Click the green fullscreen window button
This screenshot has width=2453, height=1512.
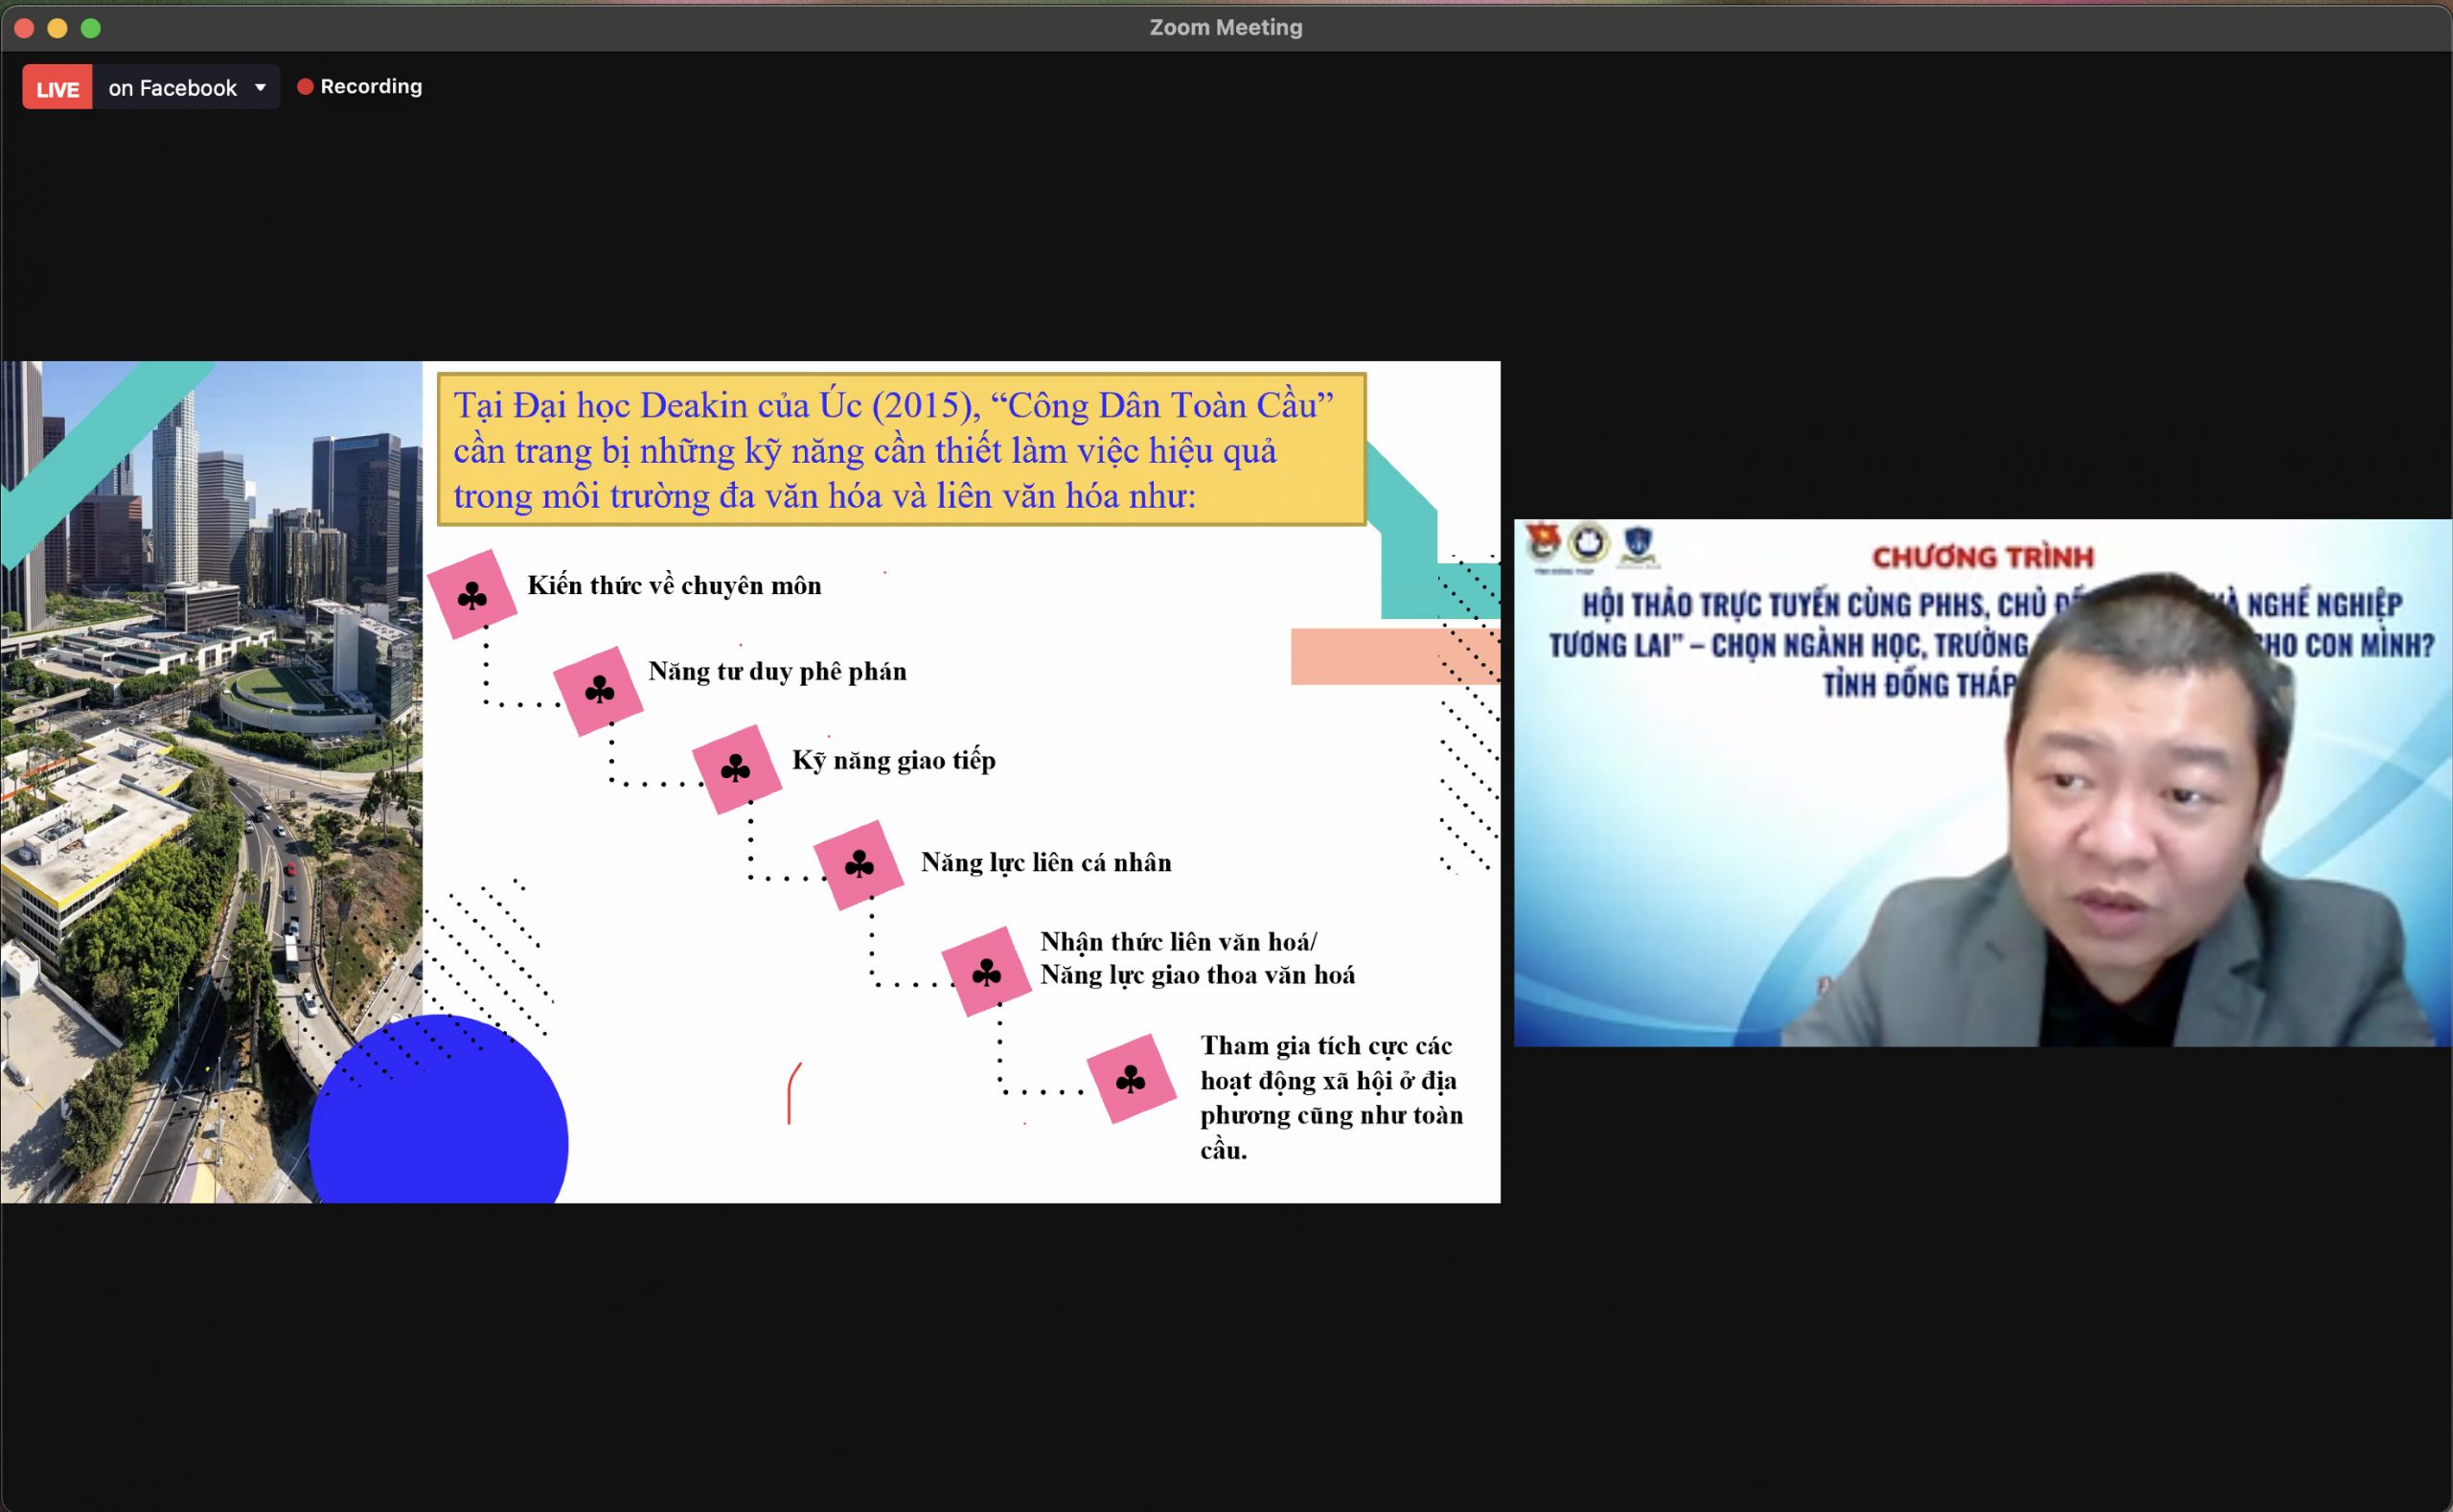[91, 28]
